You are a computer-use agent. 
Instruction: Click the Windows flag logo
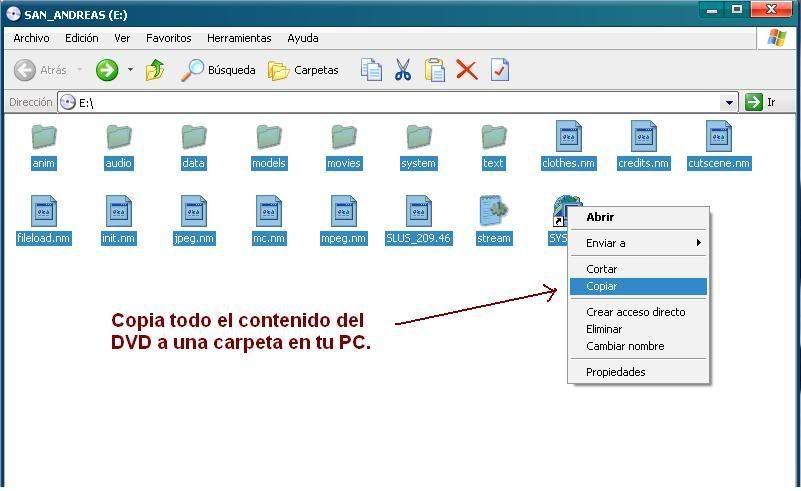coord(776,38)
